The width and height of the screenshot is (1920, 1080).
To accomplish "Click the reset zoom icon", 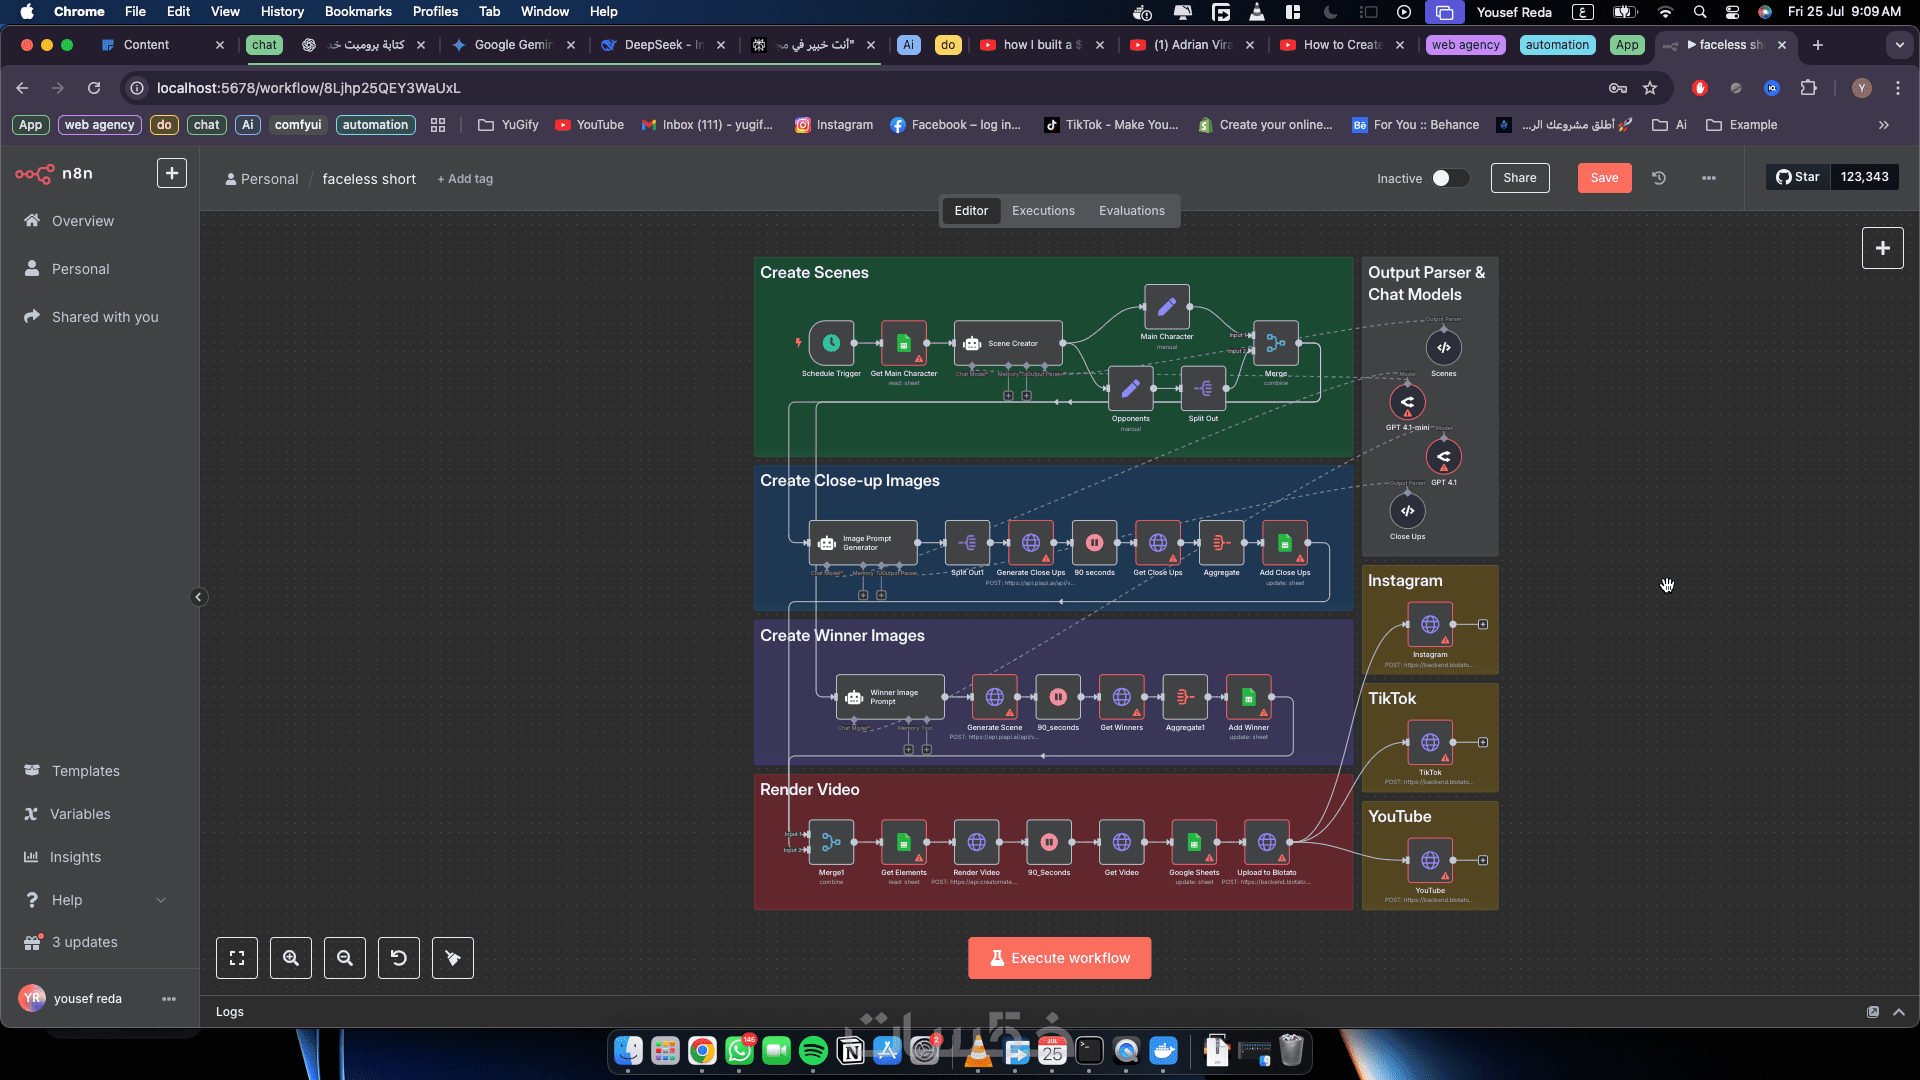I will 399,958.
